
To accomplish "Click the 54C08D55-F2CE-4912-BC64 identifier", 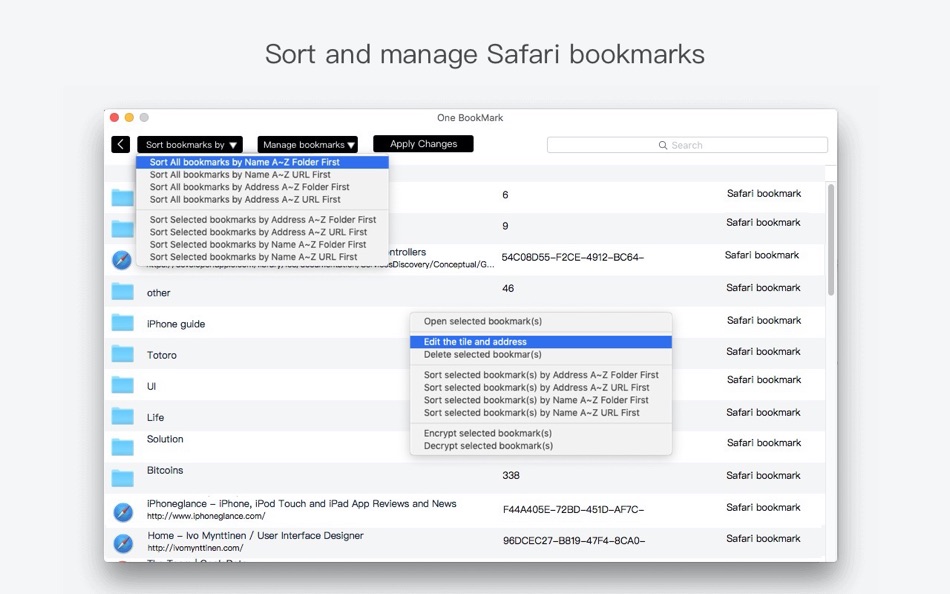I will 573,258.
